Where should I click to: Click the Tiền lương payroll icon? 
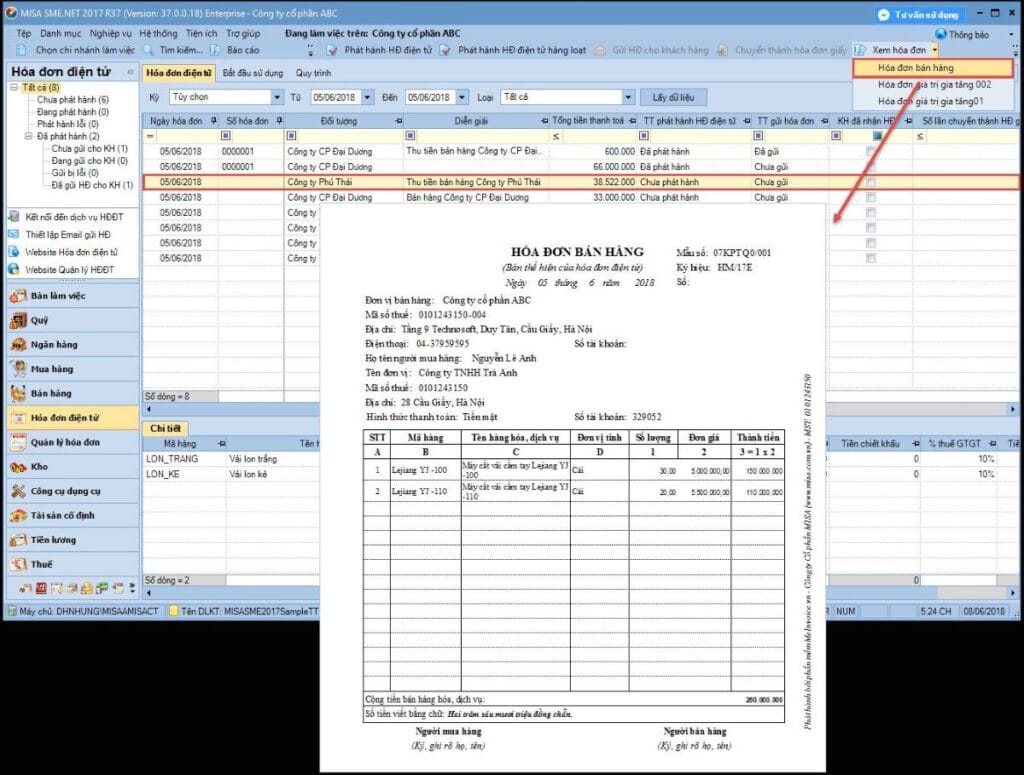pos(18,540)
